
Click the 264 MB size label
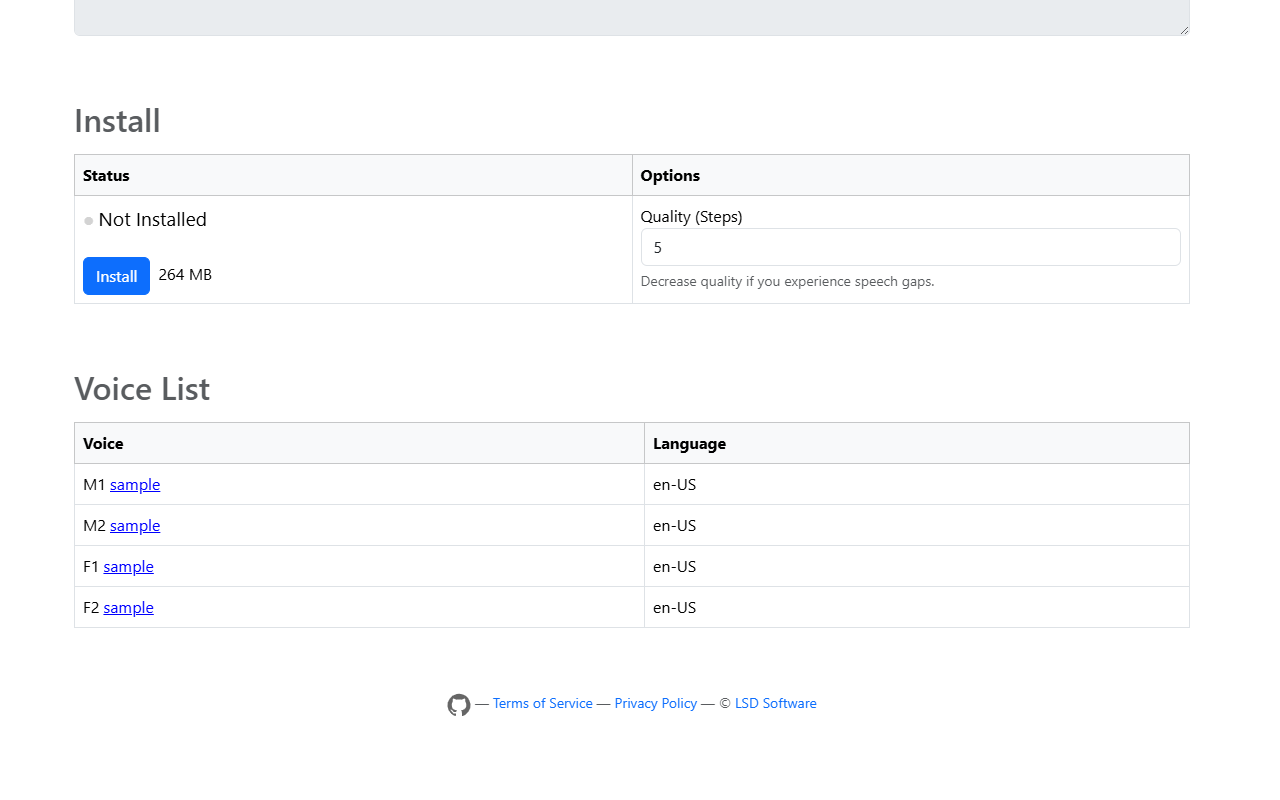tap(185, 274)
